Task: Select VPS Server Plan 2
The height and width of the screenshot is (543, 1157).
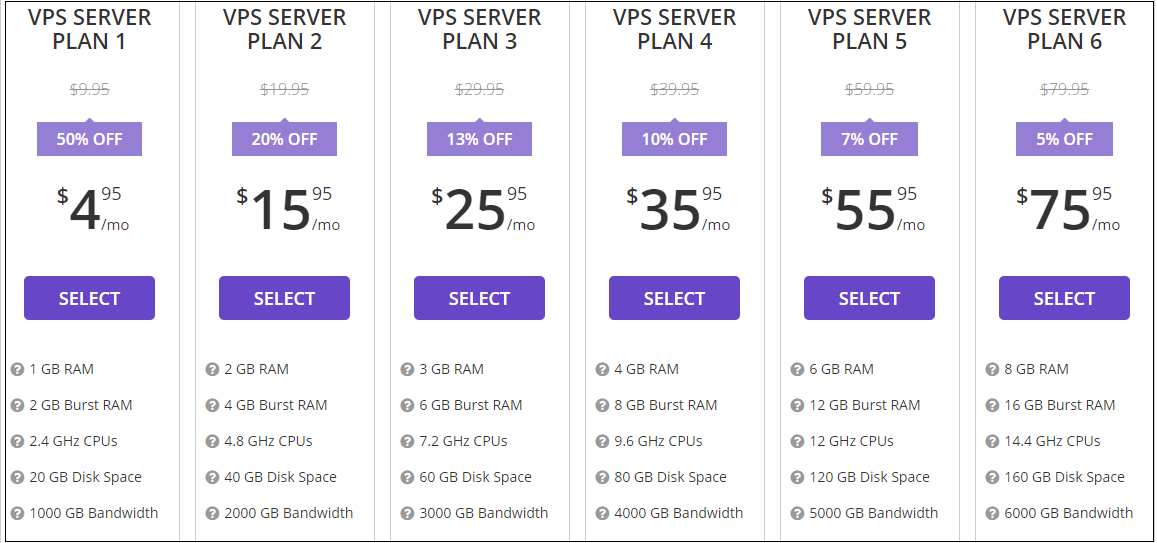Action: coord(284,298)
